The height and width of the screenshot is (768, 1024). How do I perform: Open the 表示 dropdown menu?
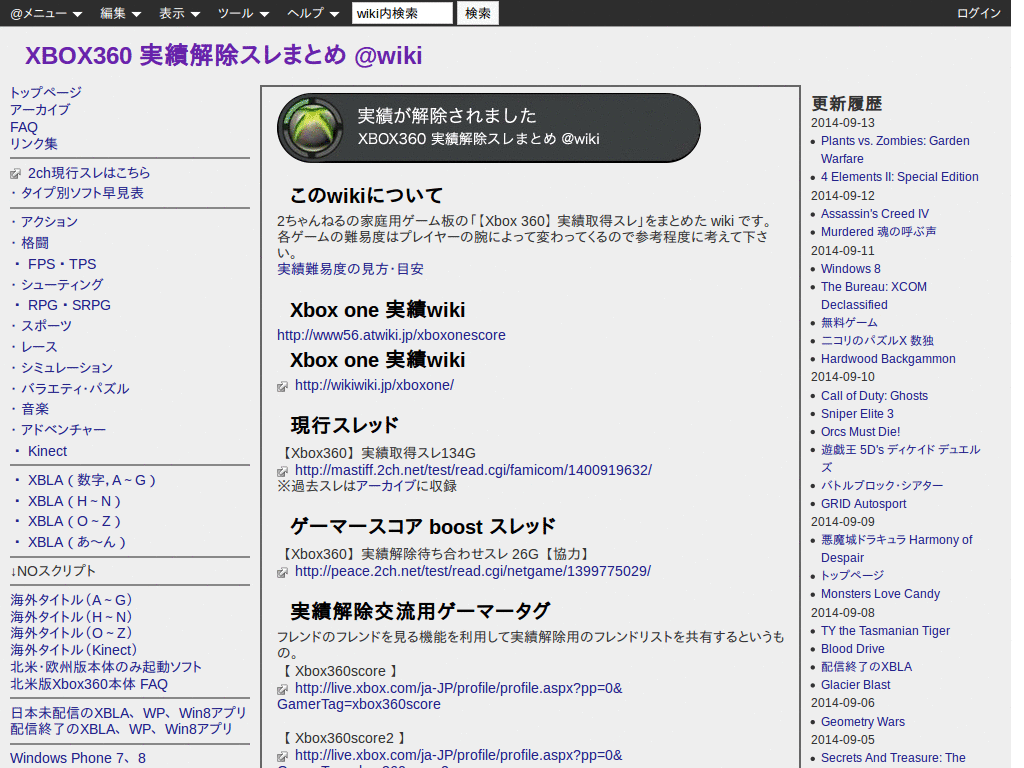coord(171,12)
